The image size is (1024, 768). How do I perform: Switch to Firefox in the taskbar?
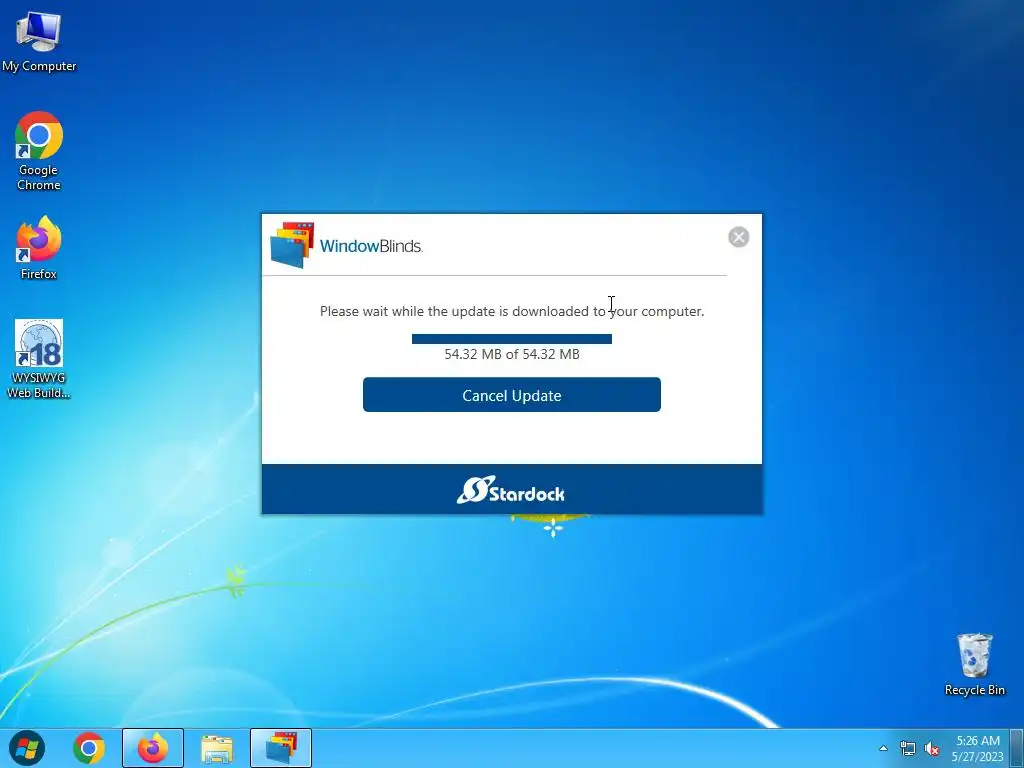click(x=153, y=748)
